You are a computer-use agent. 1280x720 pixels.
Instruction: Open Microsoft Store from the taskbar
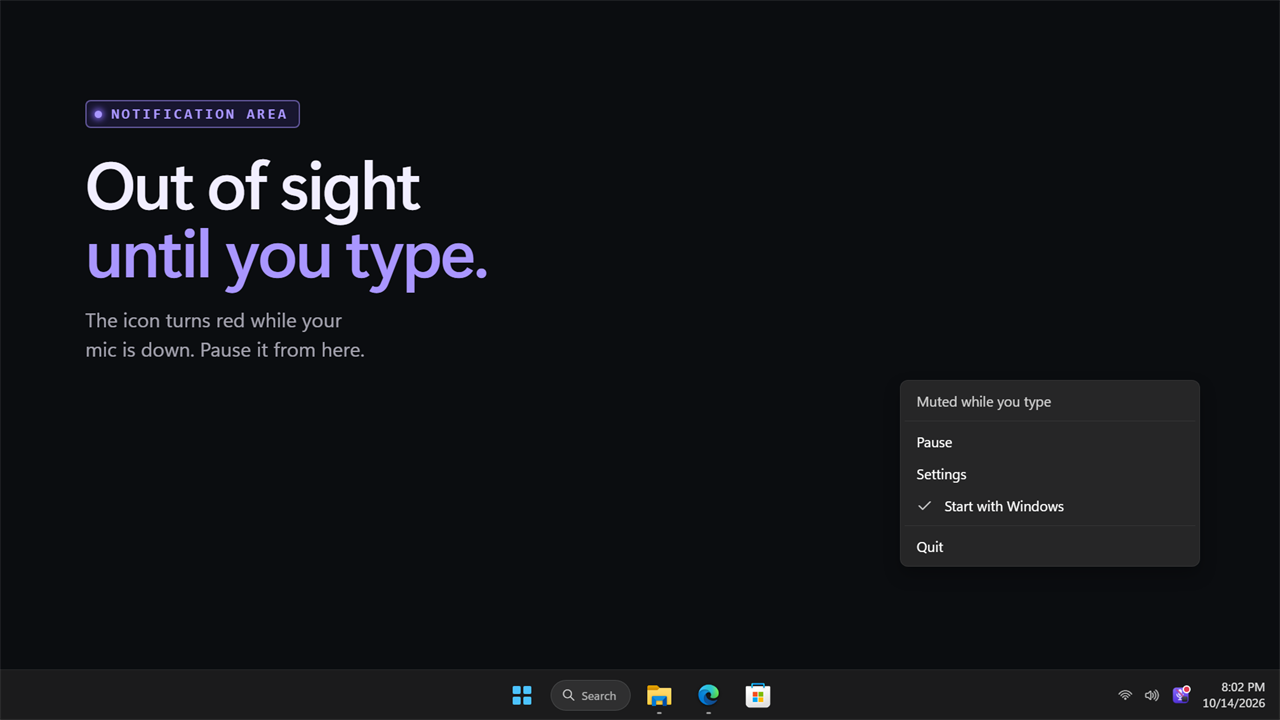pos(758,695)
